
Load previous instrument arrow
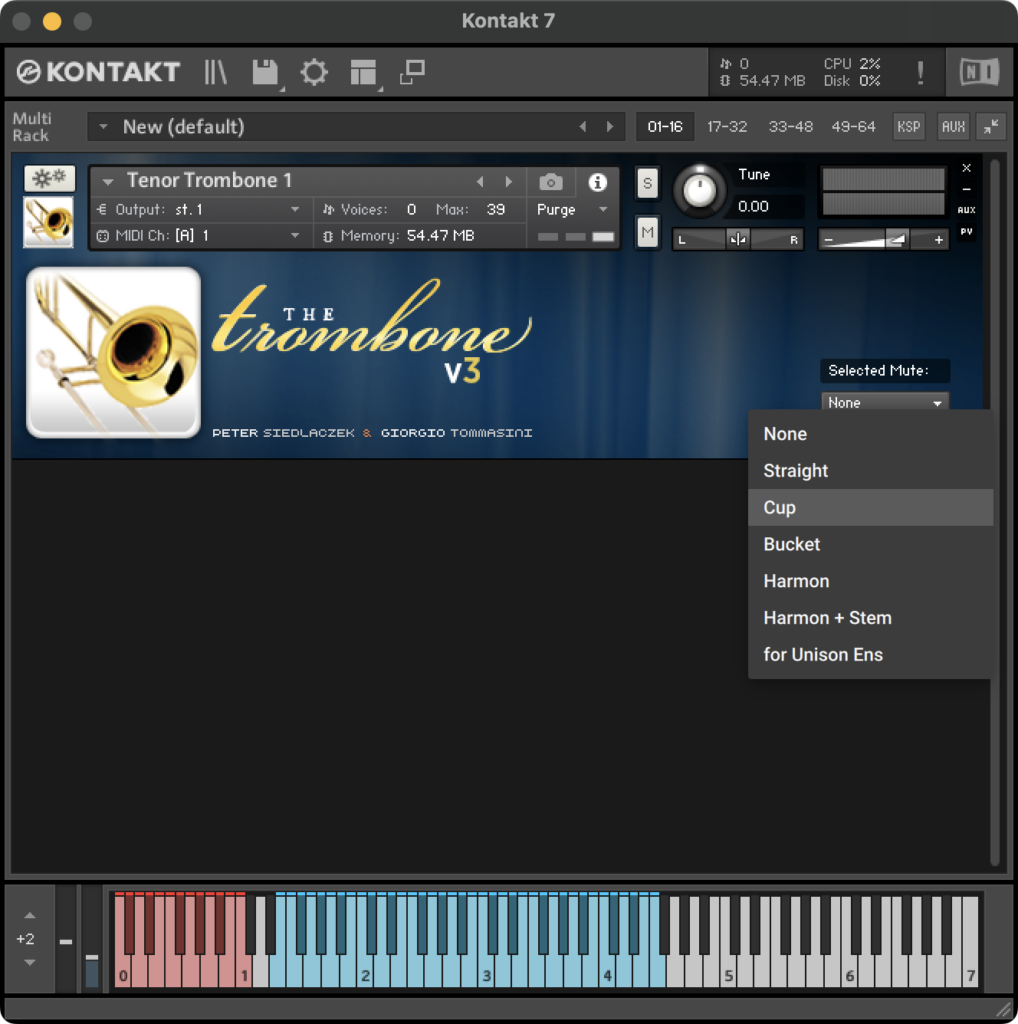click(480, 182)
